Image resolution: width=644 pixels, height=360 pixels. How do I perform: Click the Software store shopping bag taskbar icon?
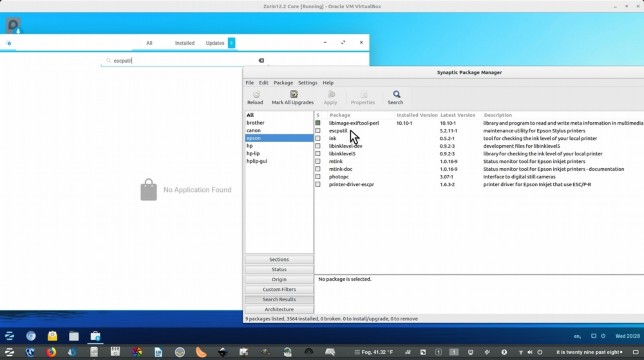click(x=95, y=336)
